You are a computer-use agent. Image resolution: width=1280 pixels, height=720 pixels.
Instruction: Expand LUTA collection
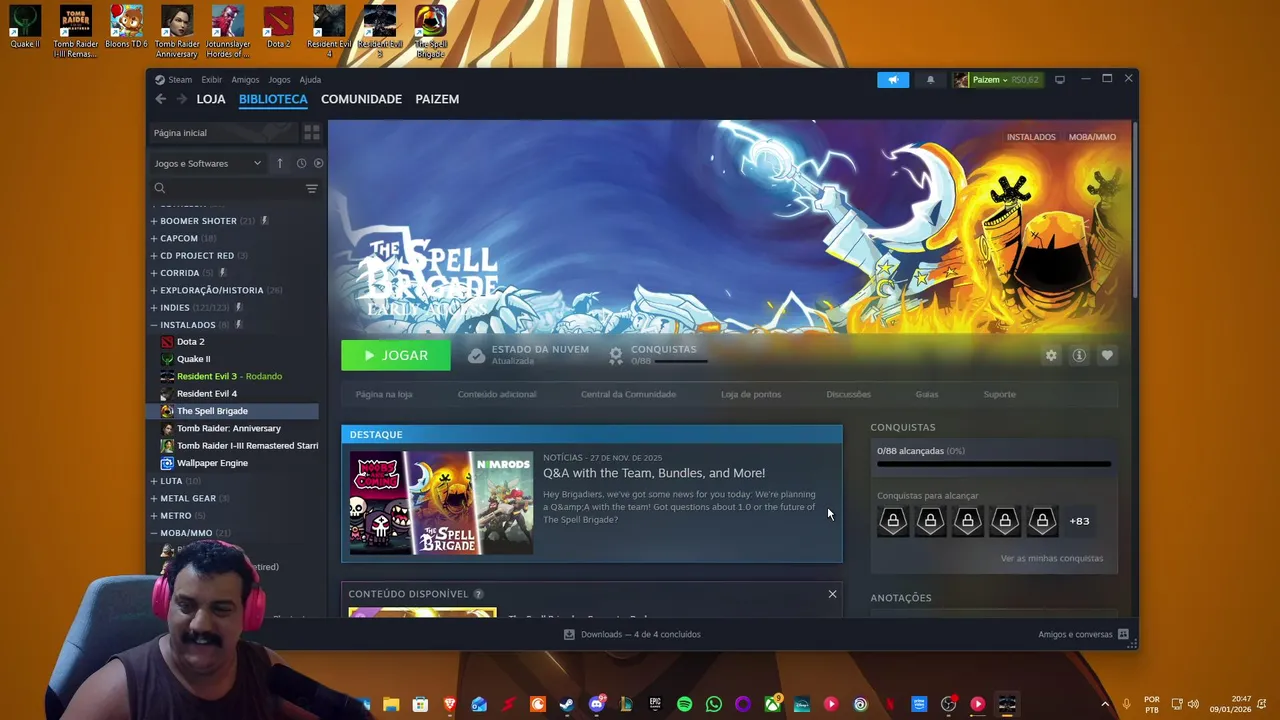[x=153, y=481]
